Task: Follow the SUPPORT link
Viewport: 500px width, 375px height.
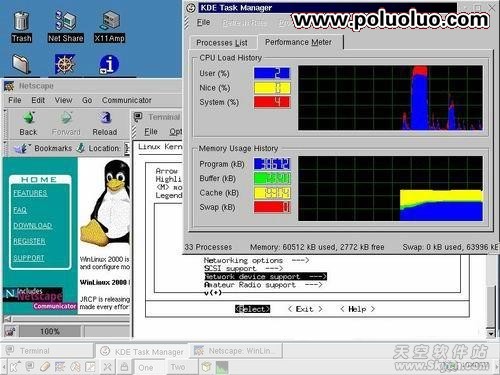Action: pos(29,258)
